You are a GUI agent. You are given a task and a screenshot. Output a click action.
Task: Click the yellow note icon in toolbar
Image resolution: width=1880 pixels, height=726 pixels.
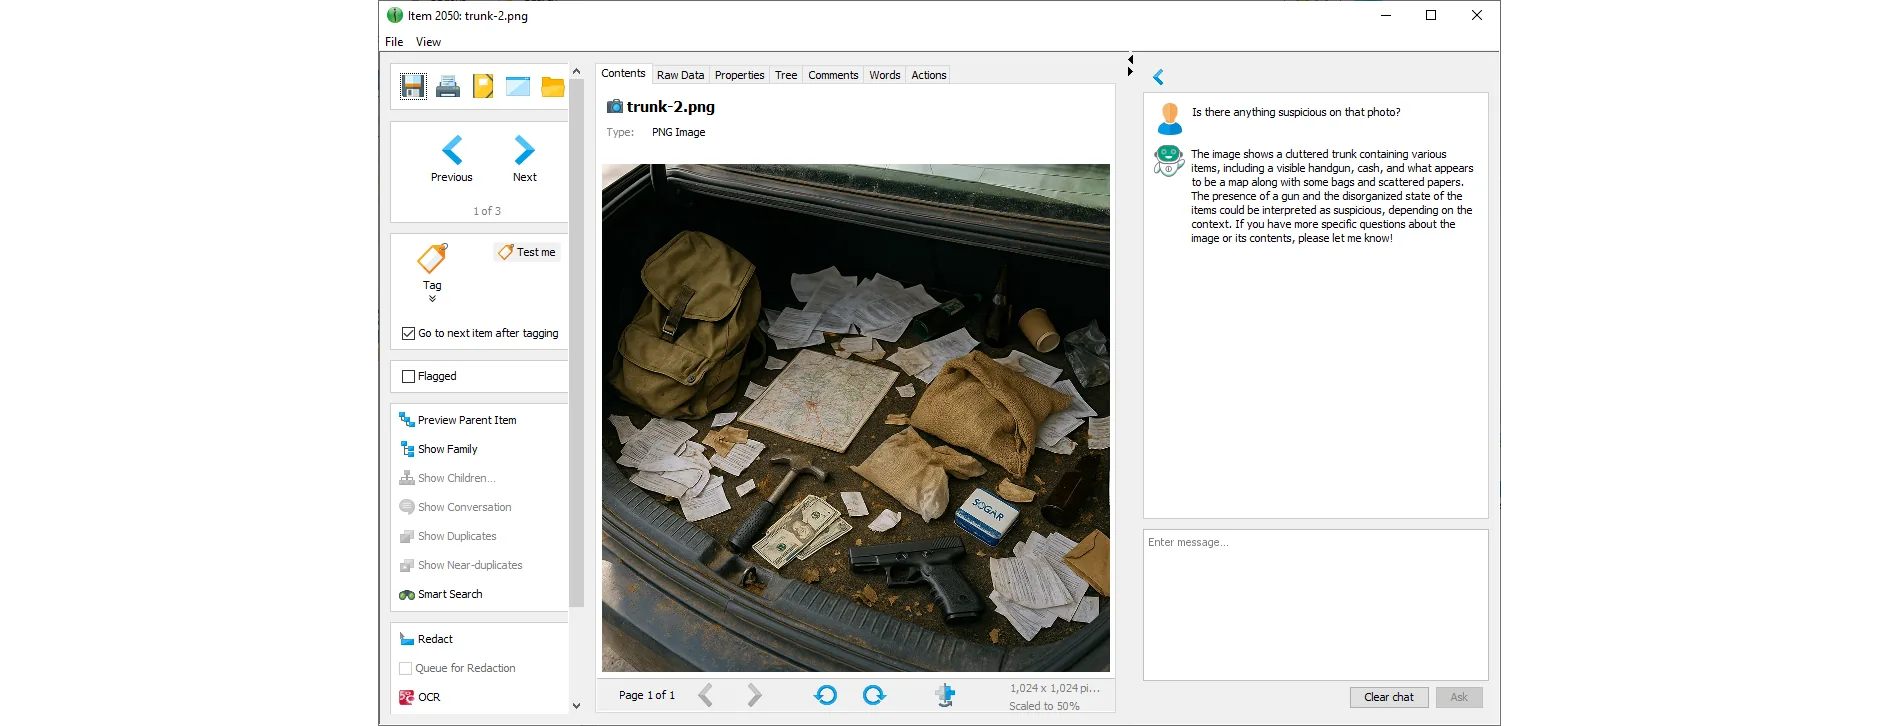pos(483,86)
